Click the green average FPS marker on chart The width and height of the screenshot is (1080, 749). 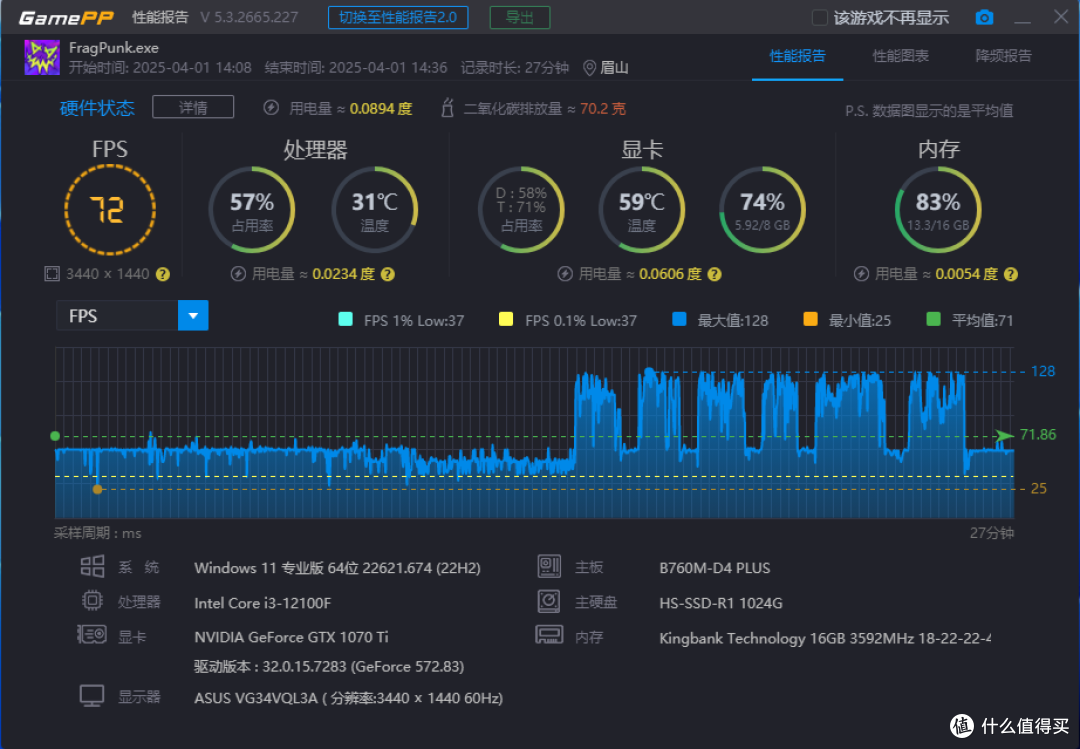coord(55,435)
